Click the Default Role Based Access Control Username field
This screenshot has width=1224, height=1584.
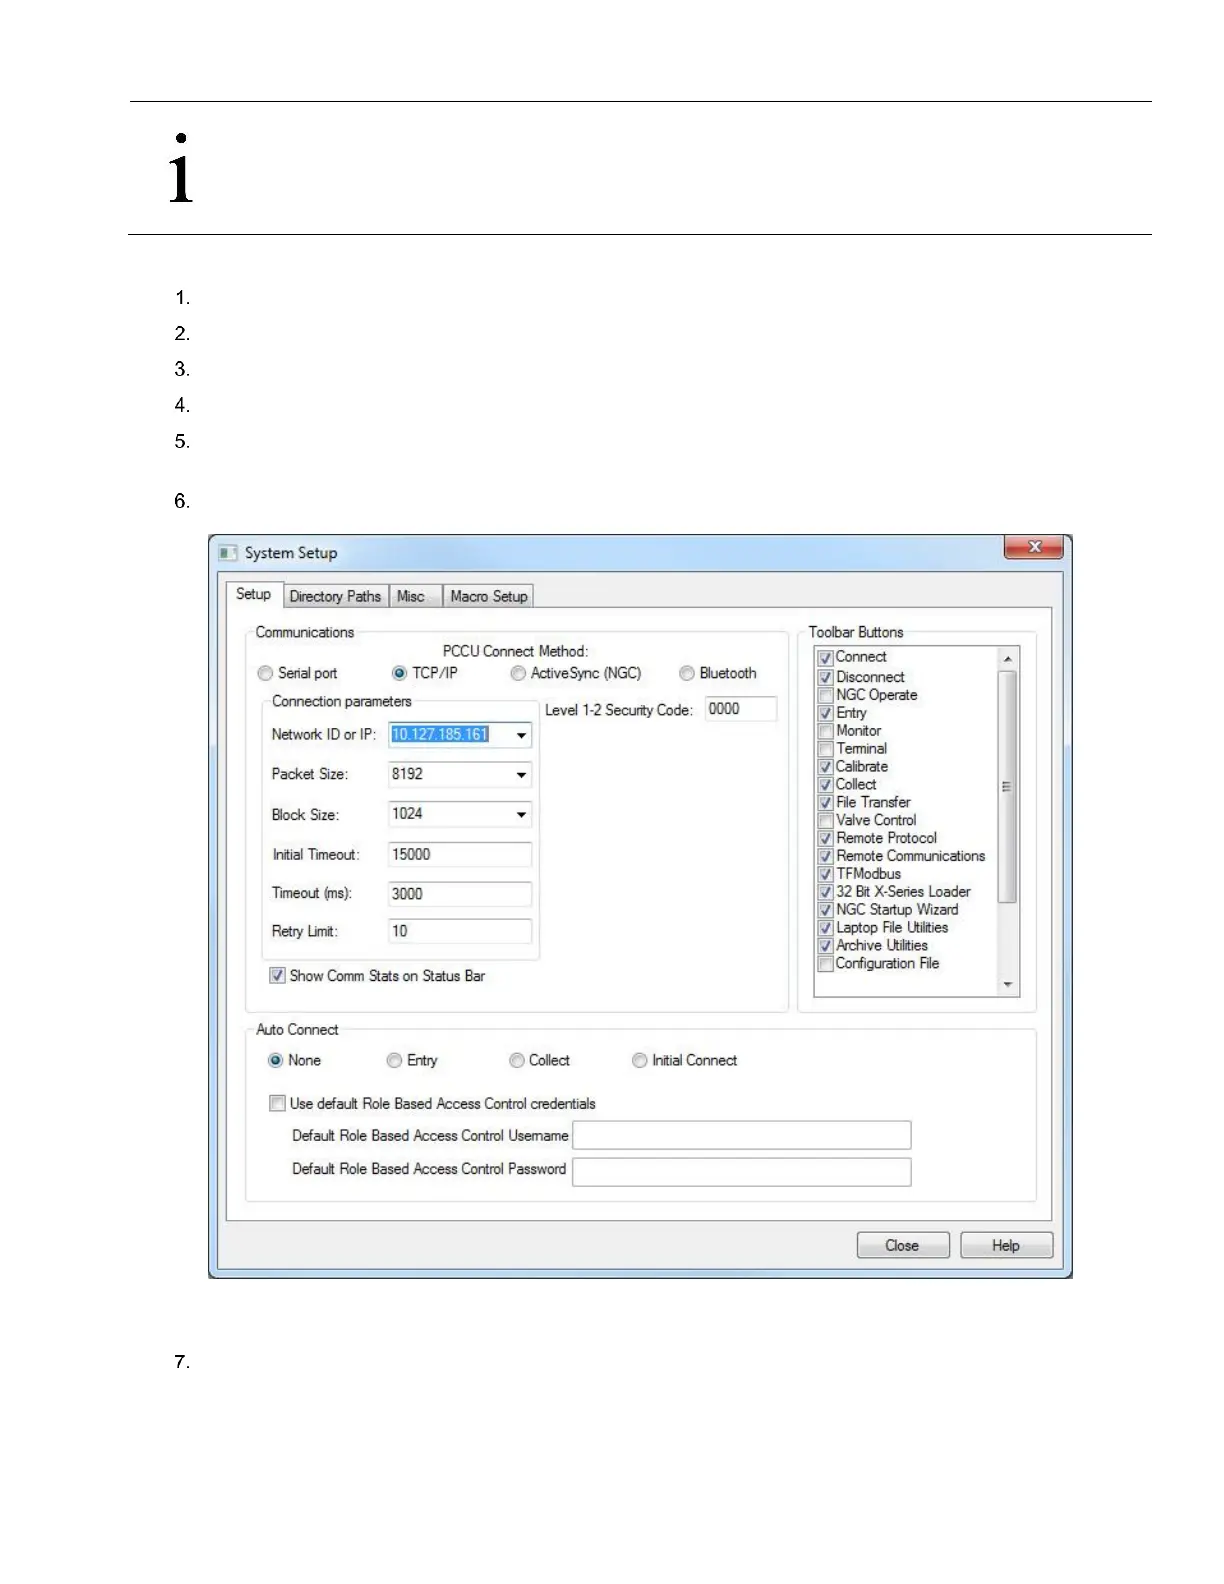[741, 1136]
